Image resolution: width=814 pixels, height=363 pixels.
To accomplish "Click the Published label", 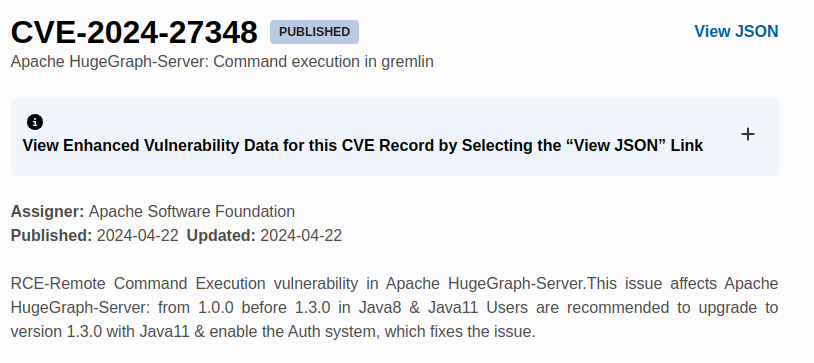I will 51,236.
